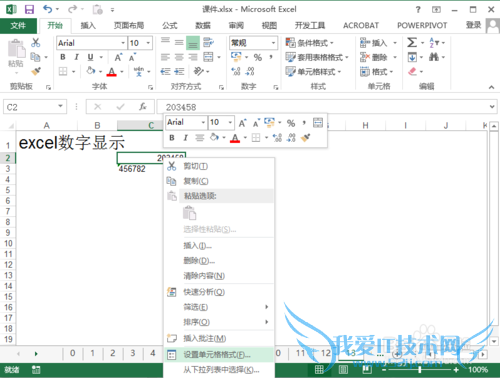The width and height of the screenshot is (500, 378).
Task: Click the Sort and Filter icon
Action: point(434,43)
